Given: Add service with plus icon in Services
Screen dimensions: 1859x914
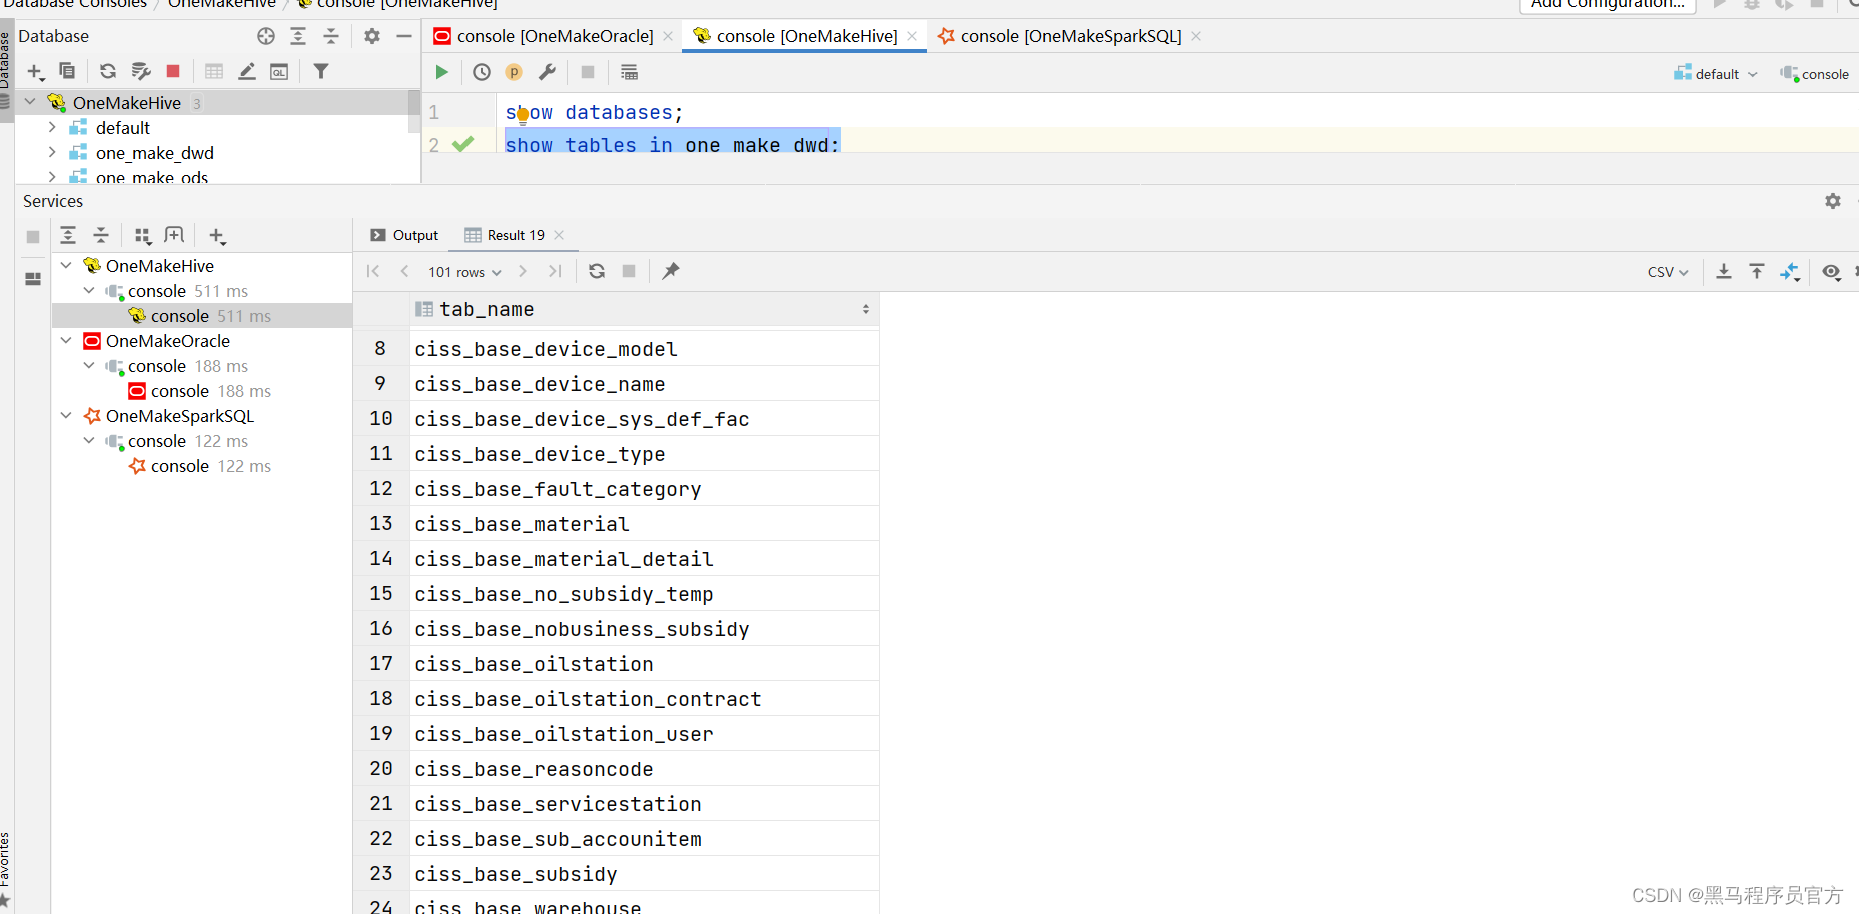Looking at the screenshot, I should tap(217, 236).
